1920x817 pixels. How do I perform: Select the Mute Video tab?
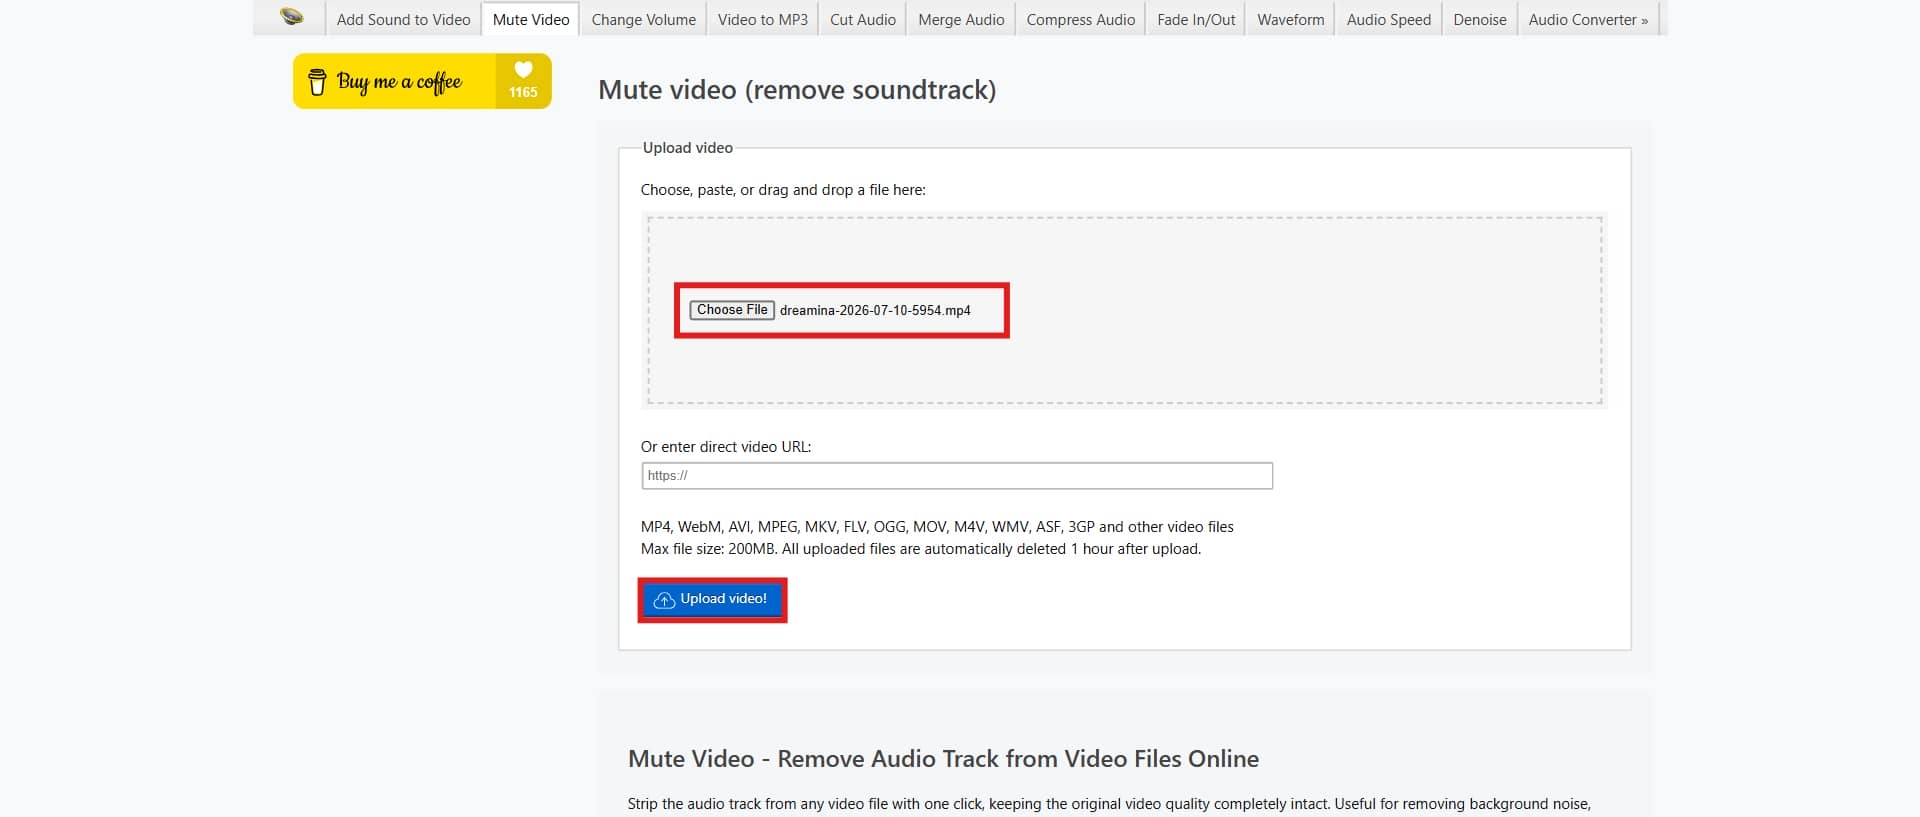(x=531, y=19)
